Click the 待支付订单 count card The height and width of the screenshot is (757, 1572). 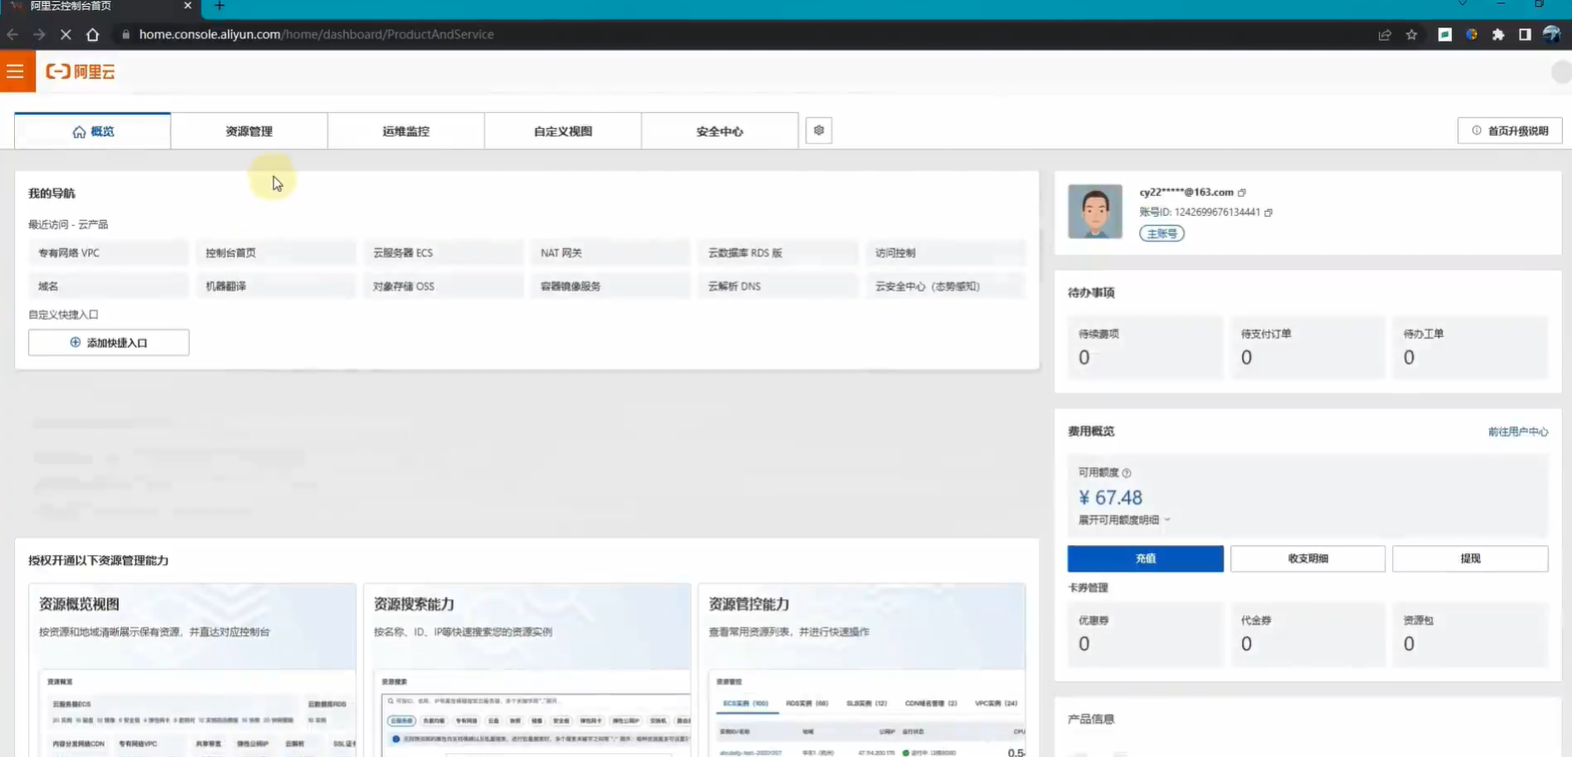click(x=1308, y=346)
